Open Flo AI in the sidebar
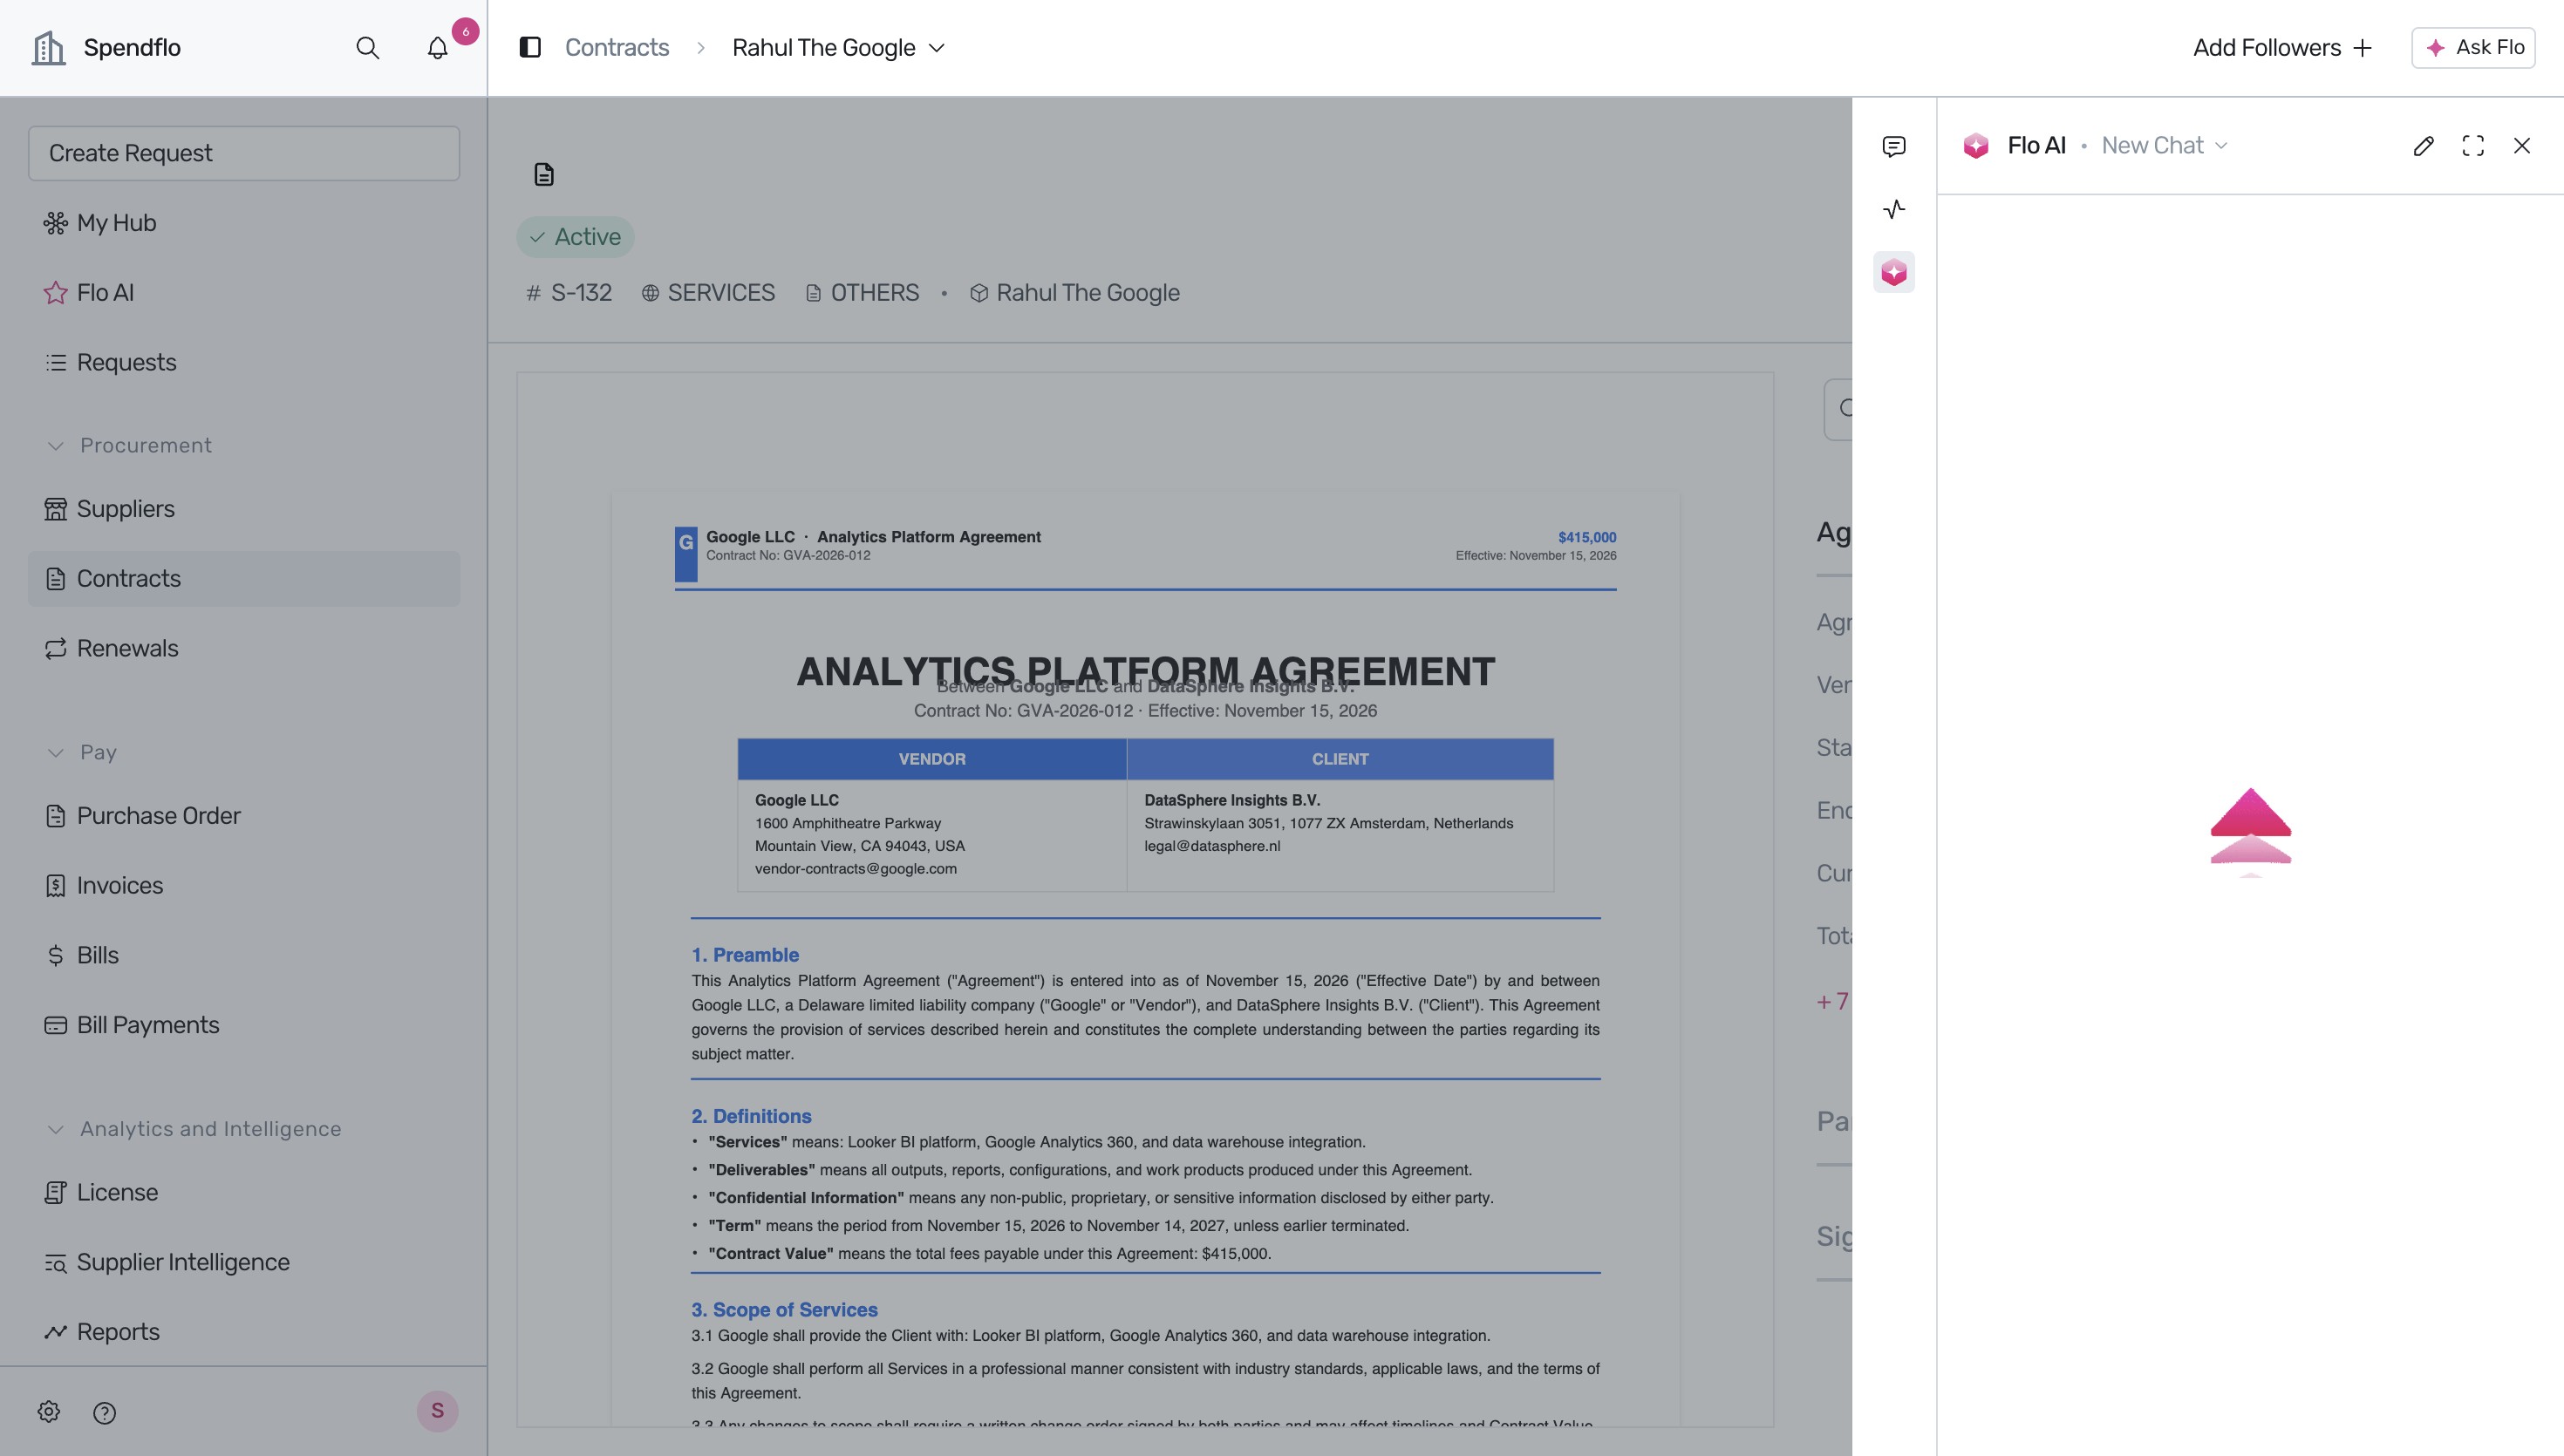Image resolution: width=2564 pixels, height=1456 pixels. 244,292
